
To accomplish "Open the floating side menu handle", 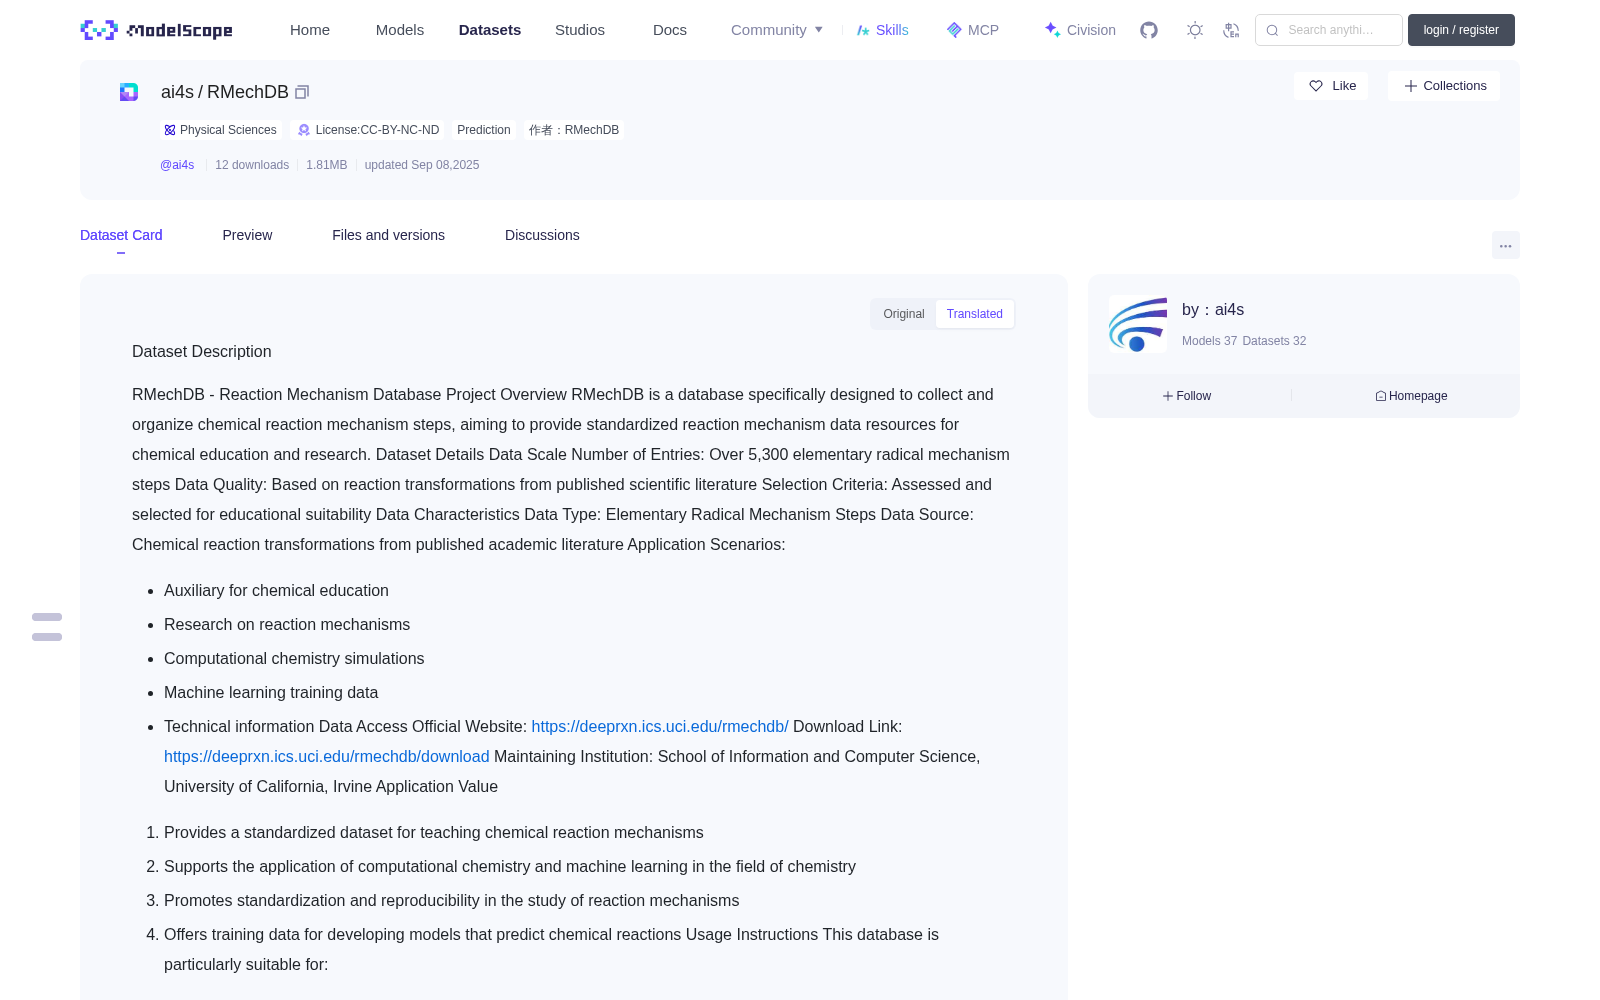I will pyautogui.click(x=47, y=627).
